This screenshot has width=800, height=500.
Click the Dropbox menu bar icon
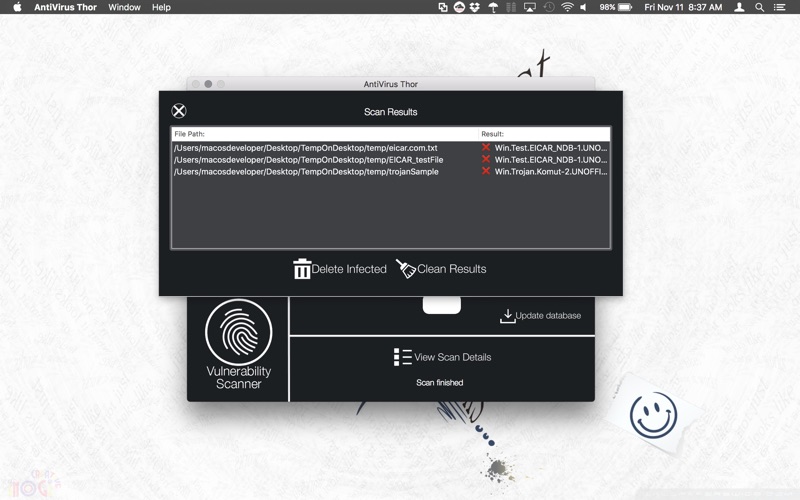[x=475, y=7]
